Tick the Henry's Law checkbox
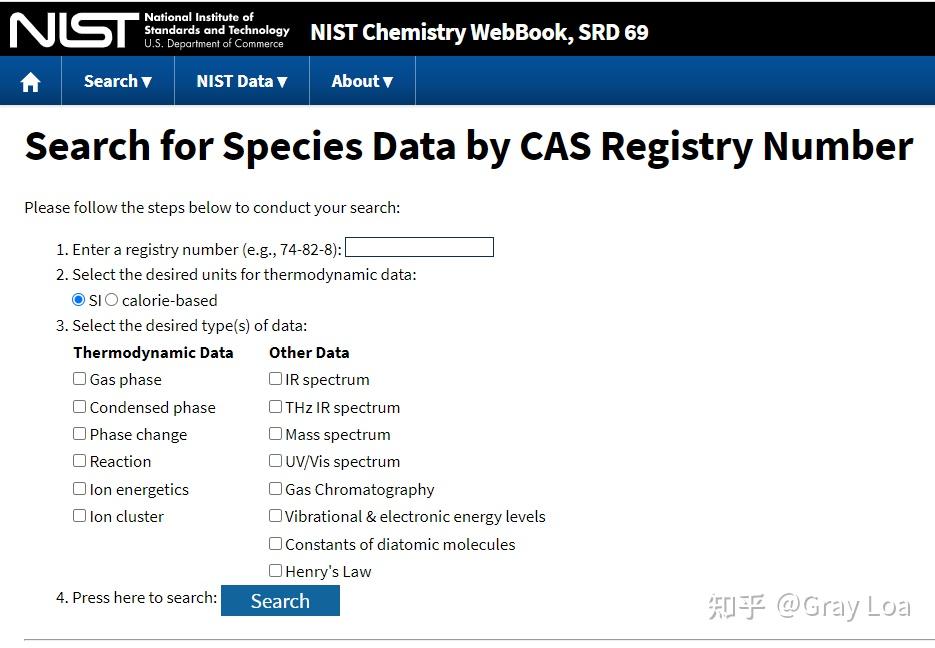 [x=275, y=571]
